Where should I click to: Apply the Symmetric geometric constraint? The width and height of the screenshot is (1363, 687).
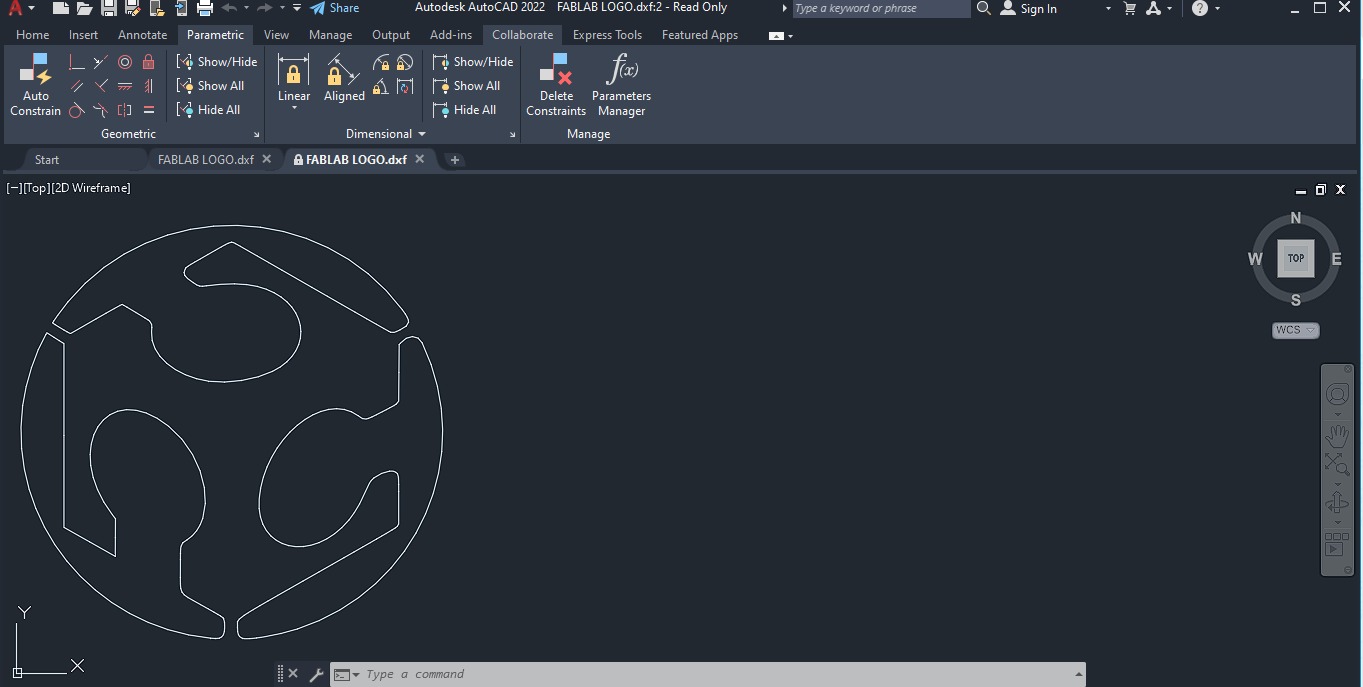[124, 110]
